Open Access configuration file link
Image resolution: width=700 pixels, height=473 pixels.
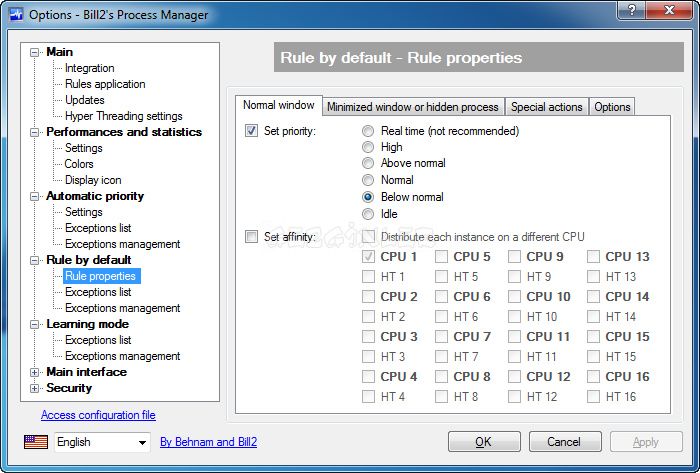point(98,415)
